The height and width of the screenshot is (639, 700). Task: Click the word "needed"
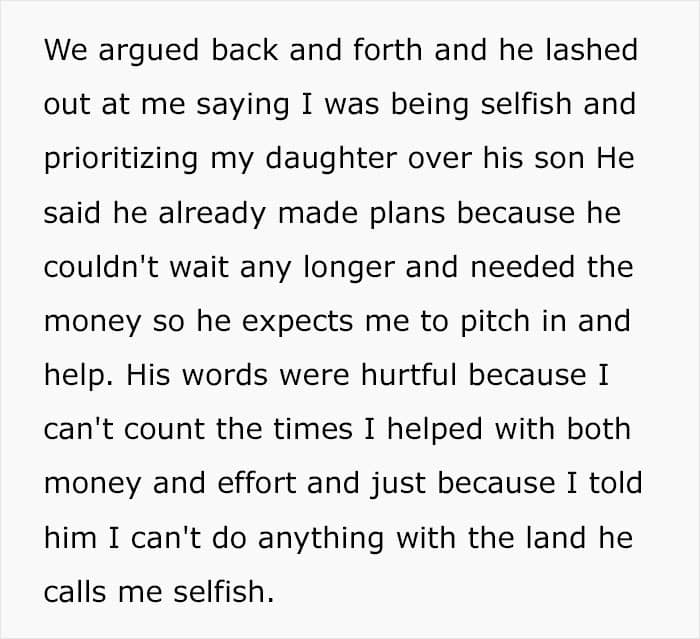(x=522, y=267)
